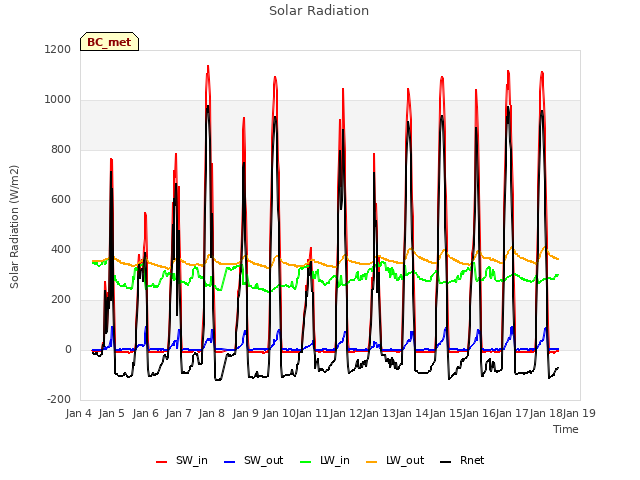Screen dimensions: 640x480
Task: Click the Jan 6 x-axis label
Action: point(145,413)
